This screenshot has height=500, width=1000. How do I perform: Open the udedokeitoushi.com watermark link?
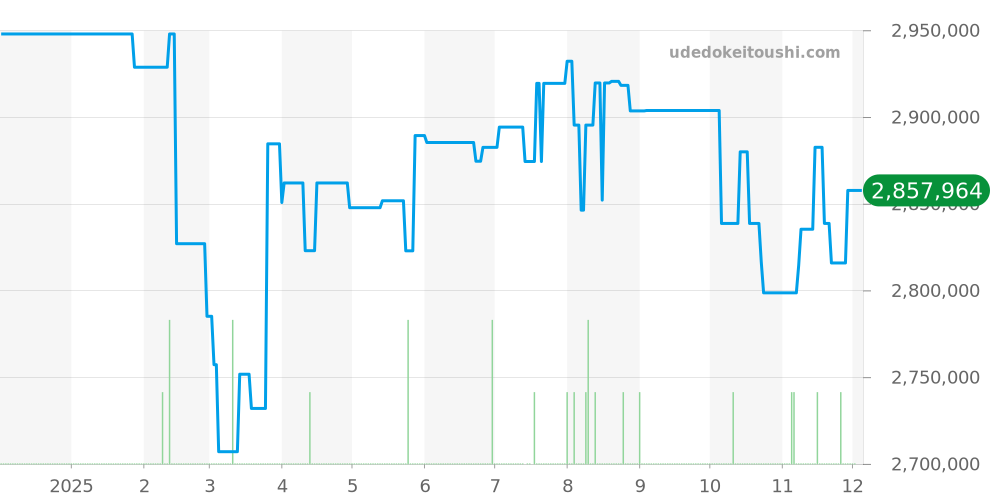(754, 53)
